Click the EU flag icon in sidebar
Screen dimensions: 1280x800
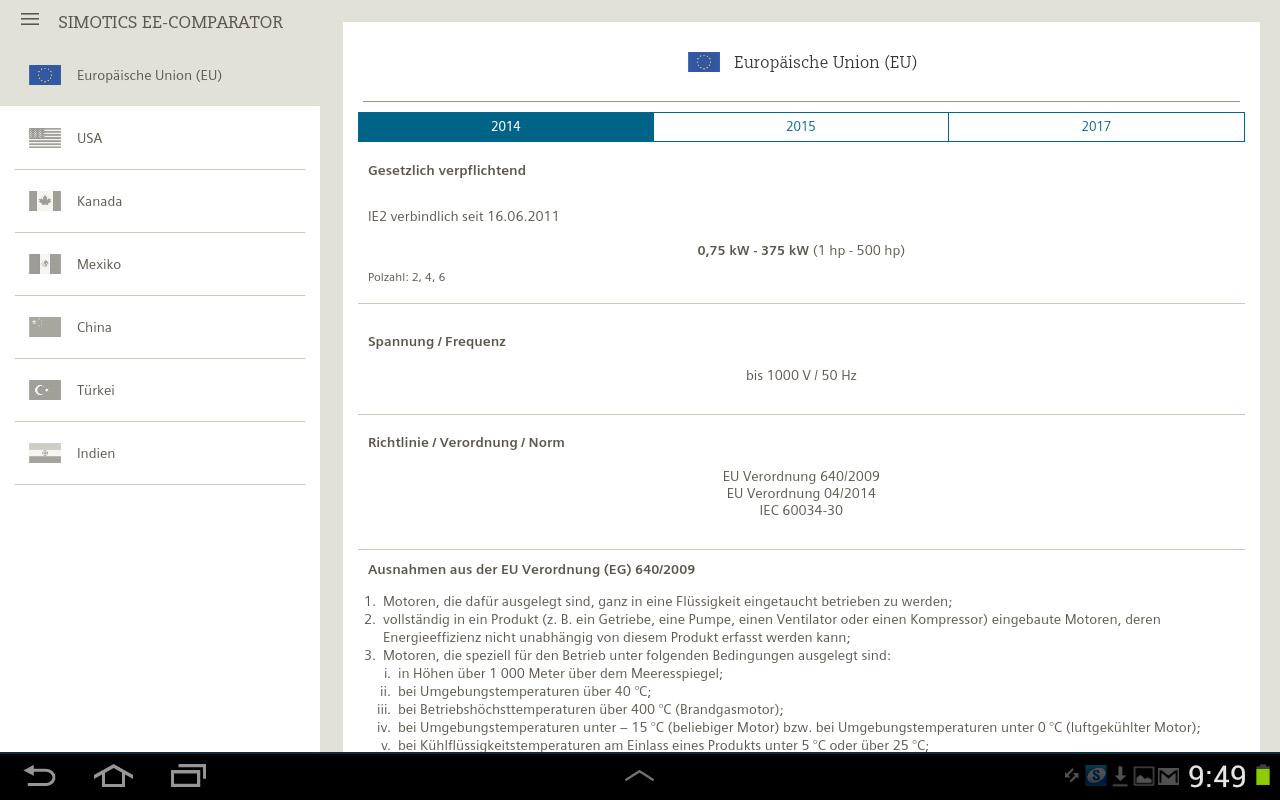click(45, 75)
